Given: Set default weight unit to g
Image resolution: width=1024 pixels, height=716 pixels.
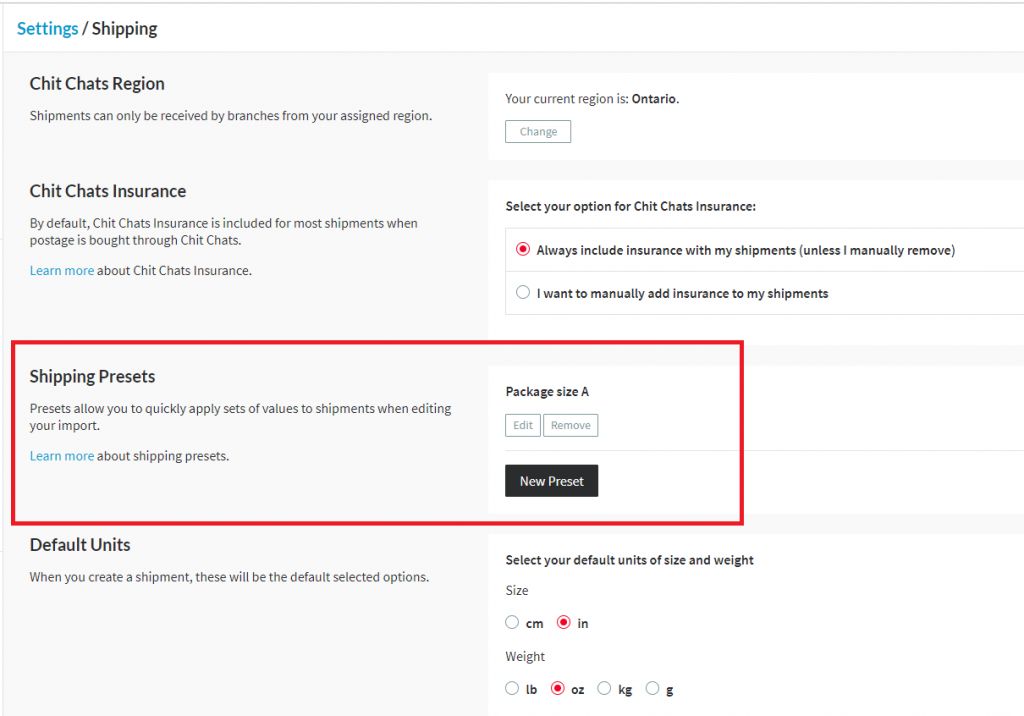Looking at the screenshot, I should [652, 689].
